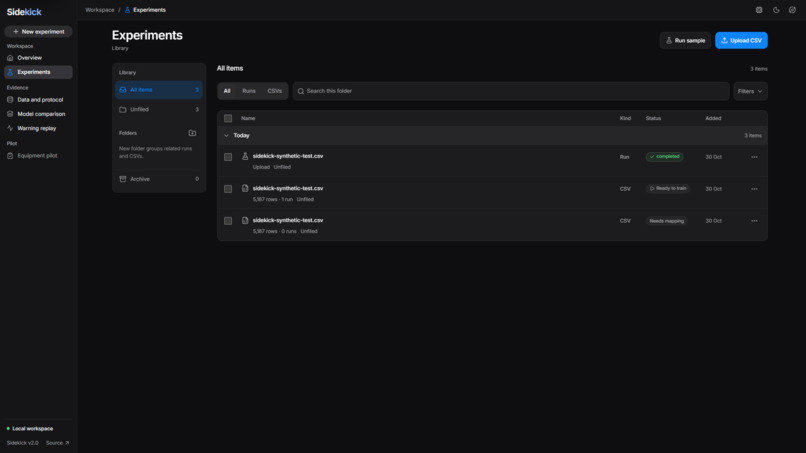Click the Experiments flask icon in sidebar
Screen dimensions: 806x453
pyautogui.click(x=10, y=72)
